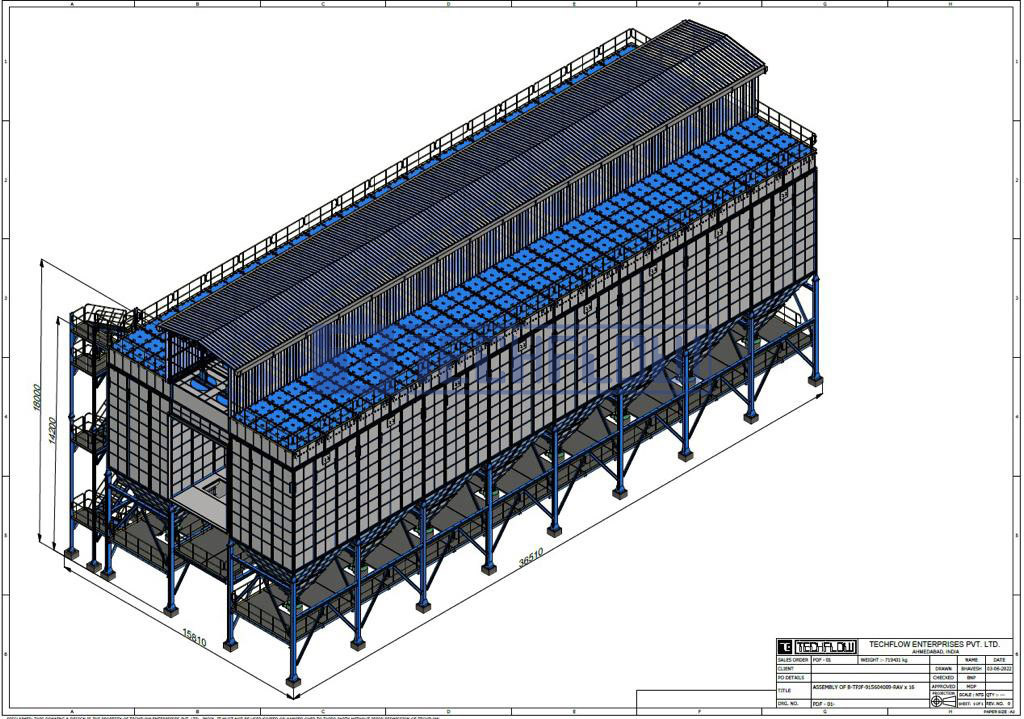Viewport: 1024px width, 719px height.
Task: Click the TITLE field with assembly name
Action: pos(870,690)
